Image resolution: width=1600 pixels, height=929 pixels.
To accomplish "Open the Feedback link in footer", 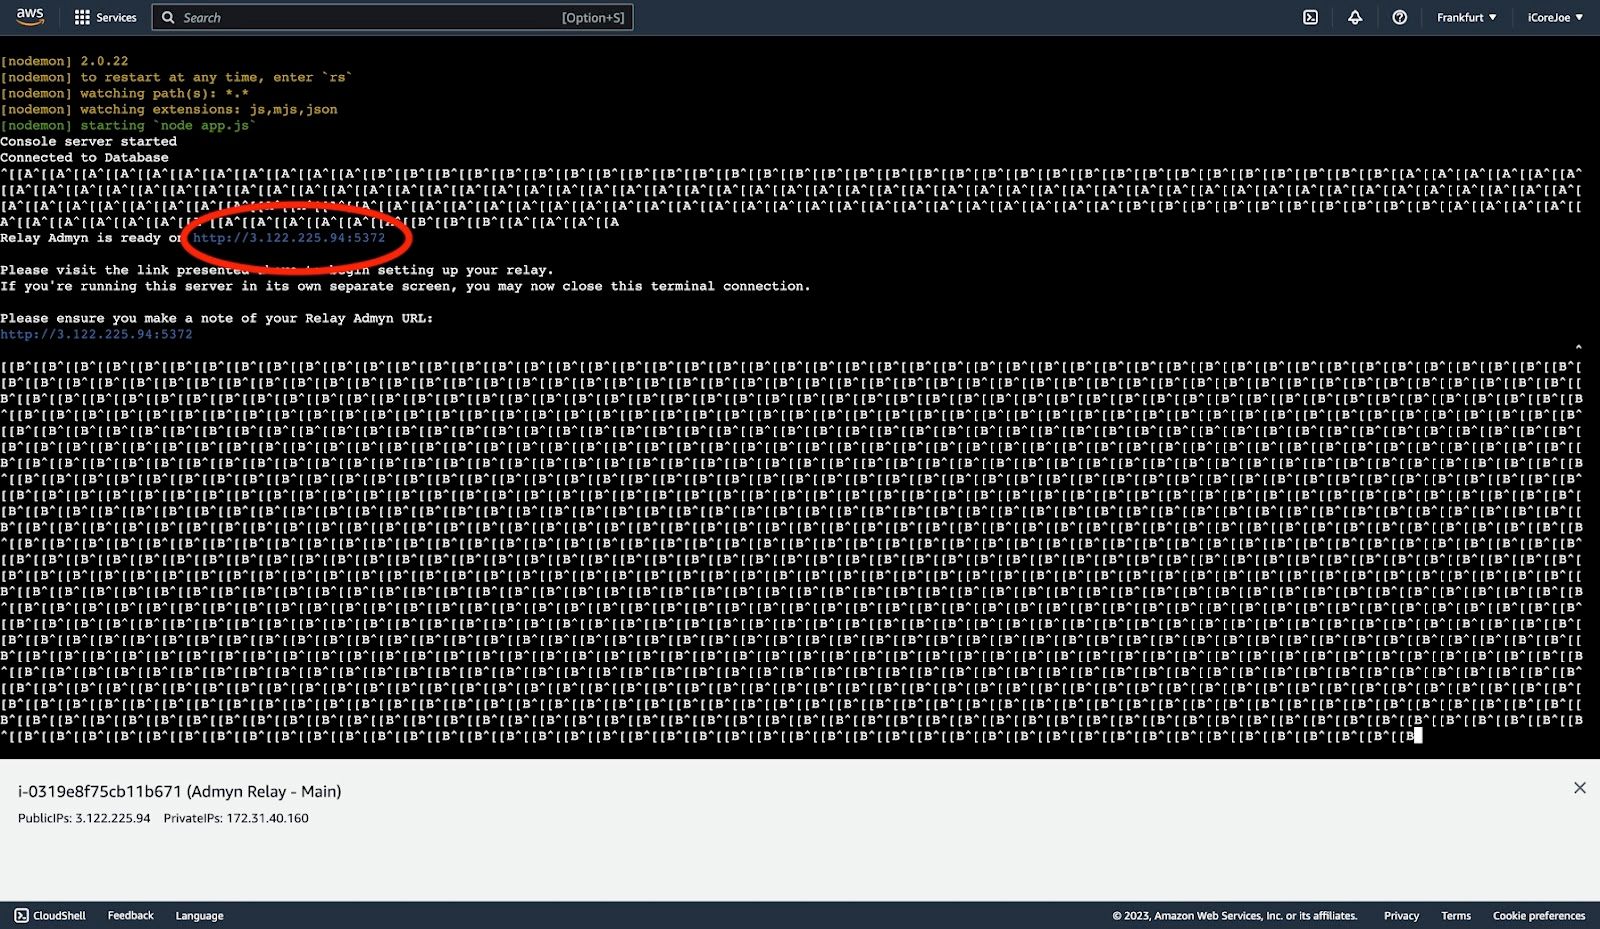I will (131, 915).
